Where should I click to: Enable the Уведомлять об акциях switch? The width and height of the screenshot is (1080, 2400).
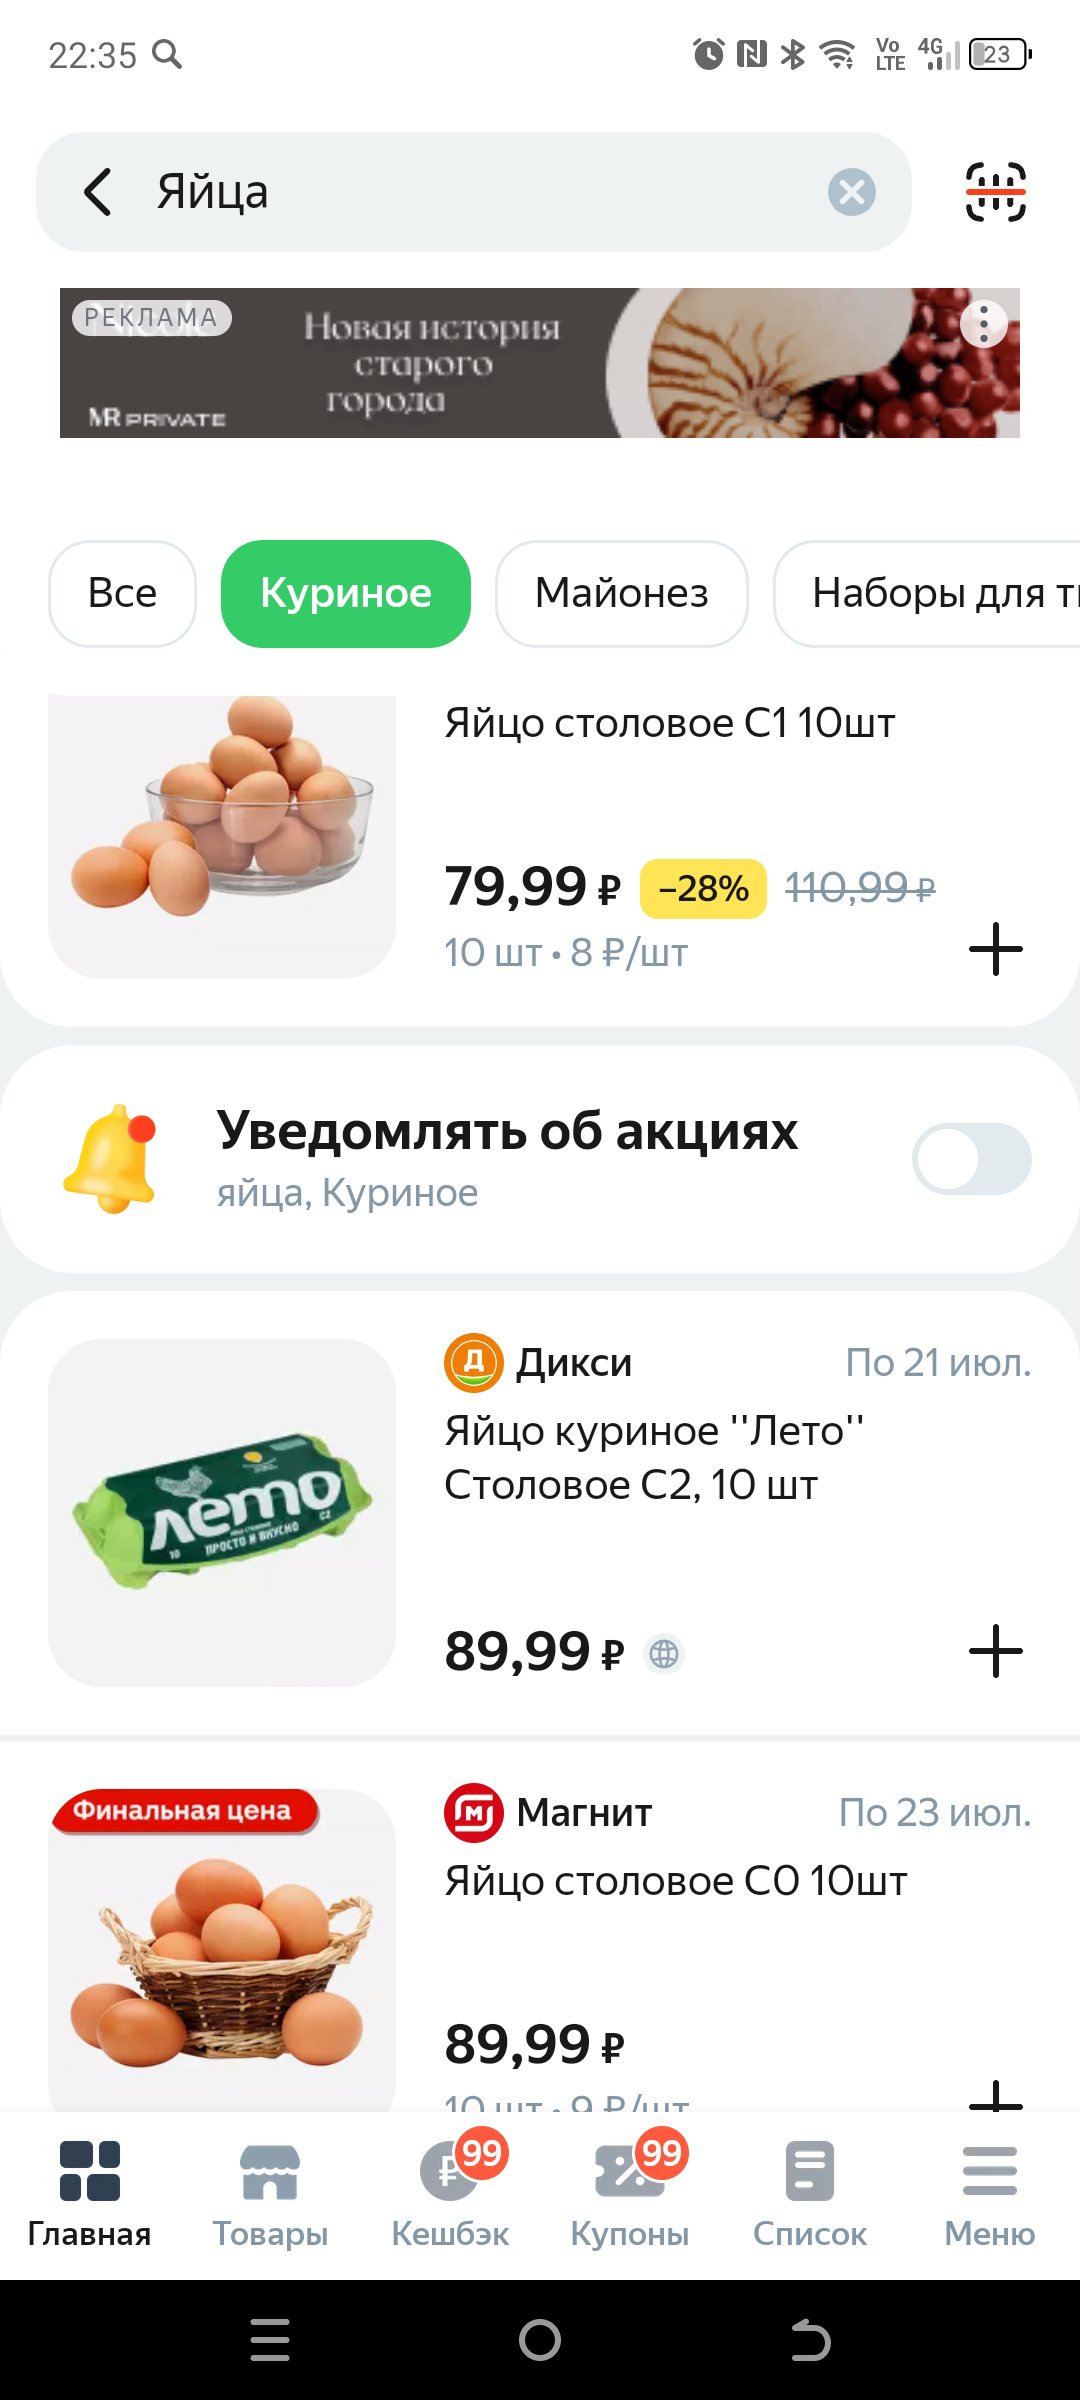[971, 1159]
